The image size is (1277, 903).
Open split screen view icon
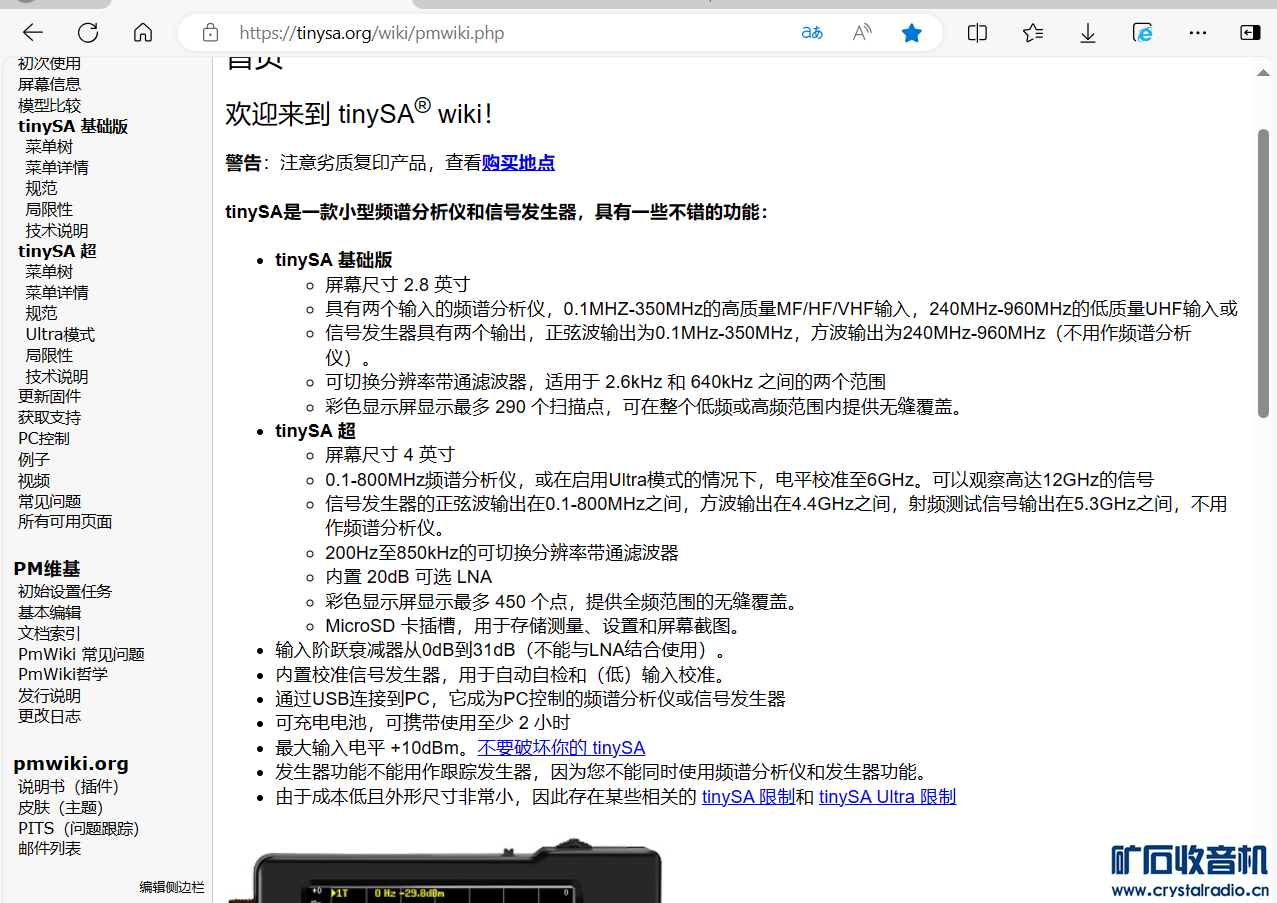tap(978, 33)
